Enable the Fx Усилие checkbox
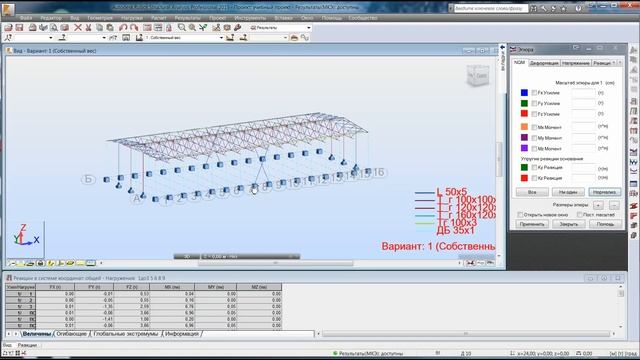 (x=534, y=93)
